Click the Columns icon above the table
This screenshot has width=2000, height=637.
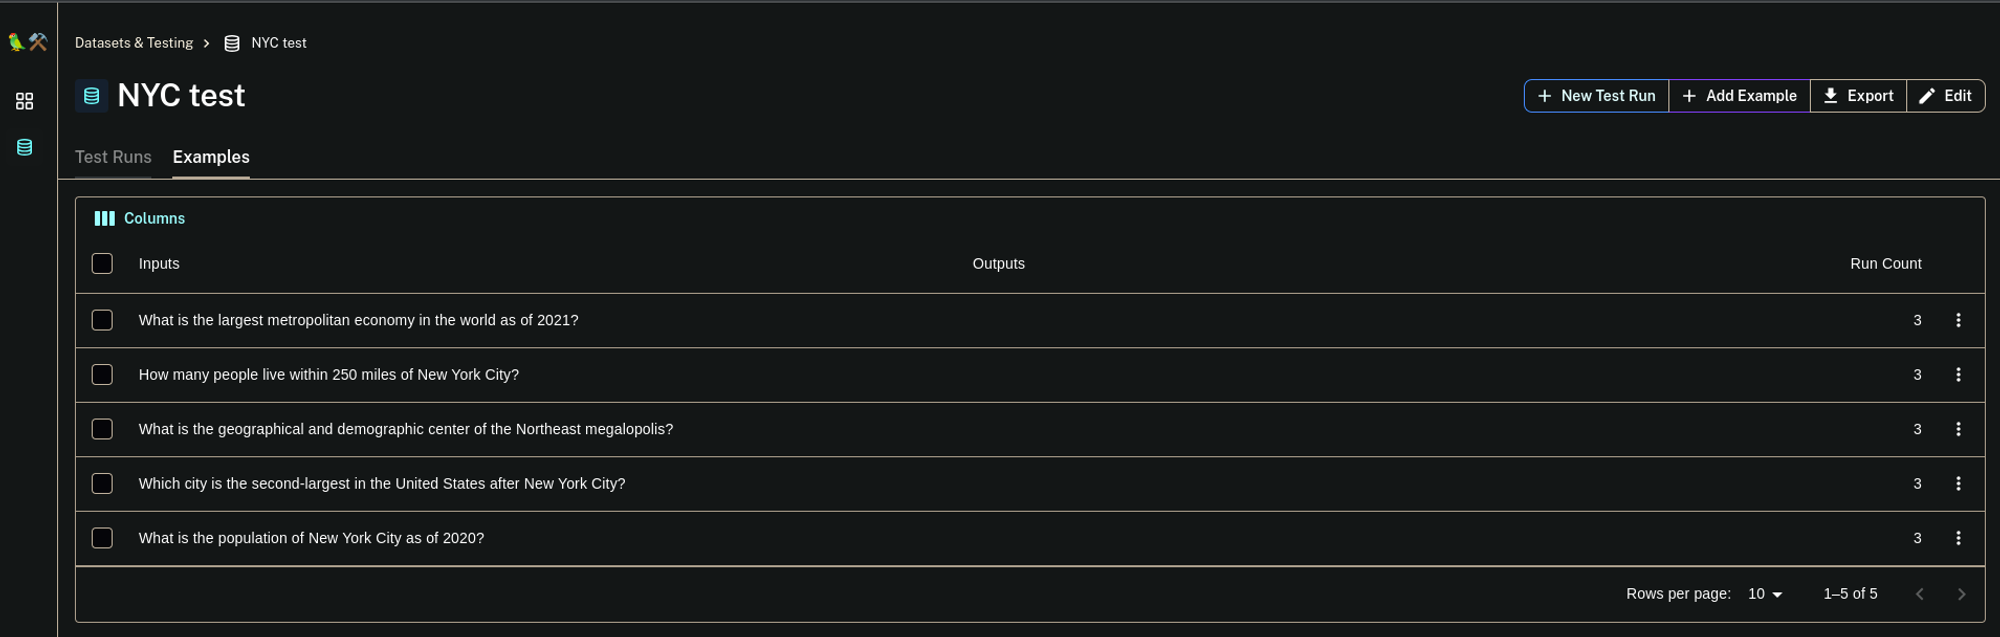click(x=104, y=218)
